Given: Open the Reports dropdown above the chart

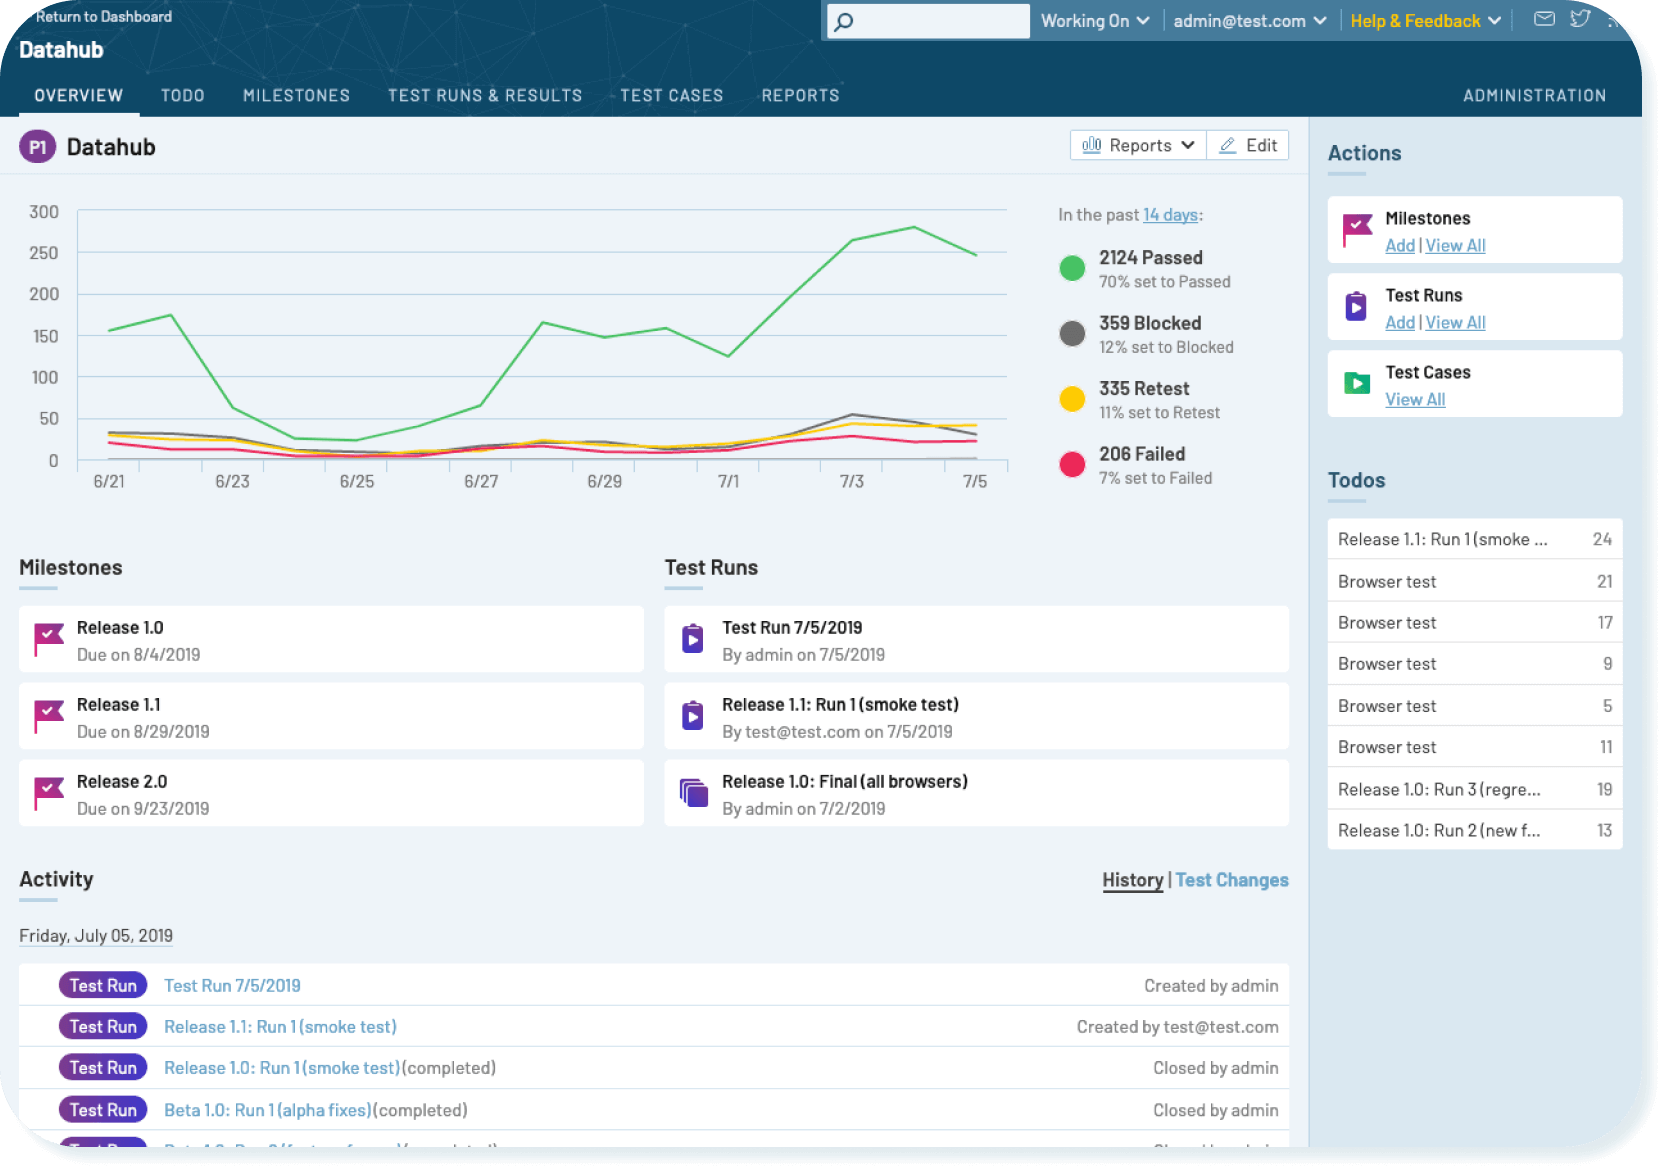Looking at the screenshot, I should [x=1137, y=145].
